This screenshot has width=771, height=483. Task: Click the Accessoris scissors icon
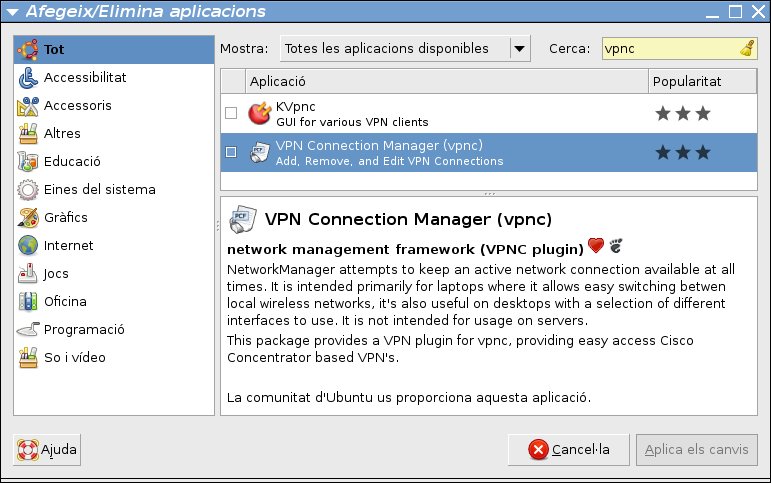click(28, 106)
